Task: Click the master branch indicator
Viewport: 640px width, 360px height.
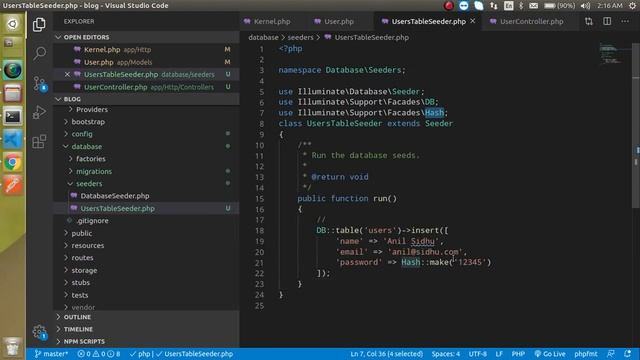Action: [51, 353]
